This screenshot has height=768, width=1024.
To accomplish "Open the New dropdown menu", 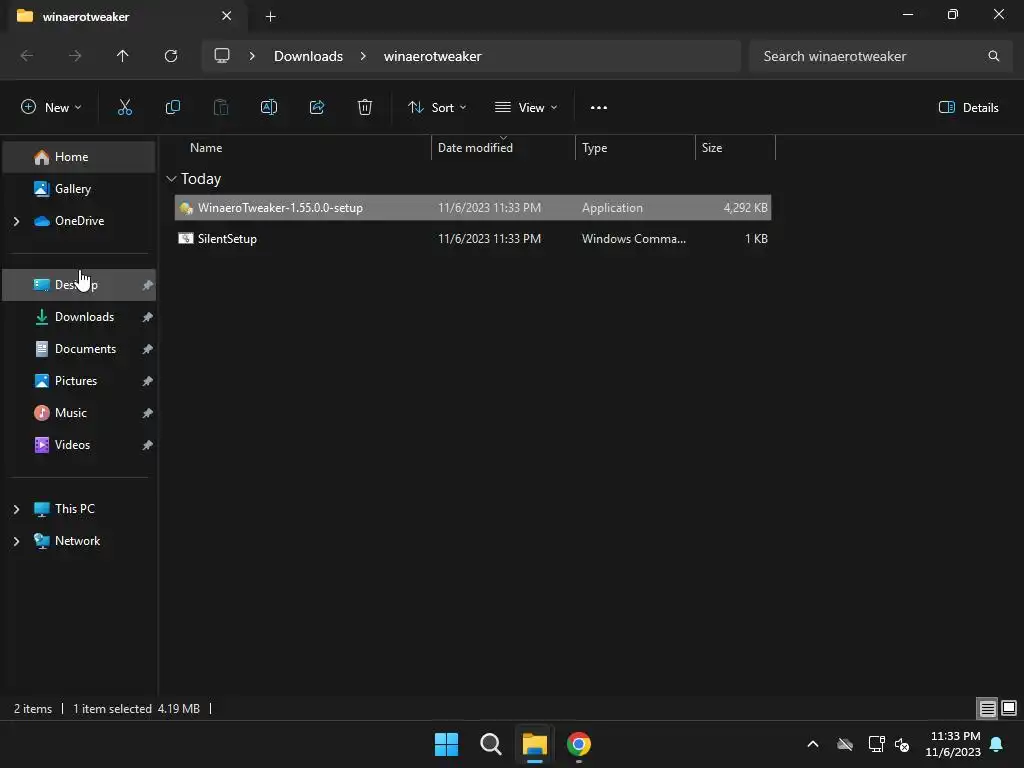I will coord(51,108).
